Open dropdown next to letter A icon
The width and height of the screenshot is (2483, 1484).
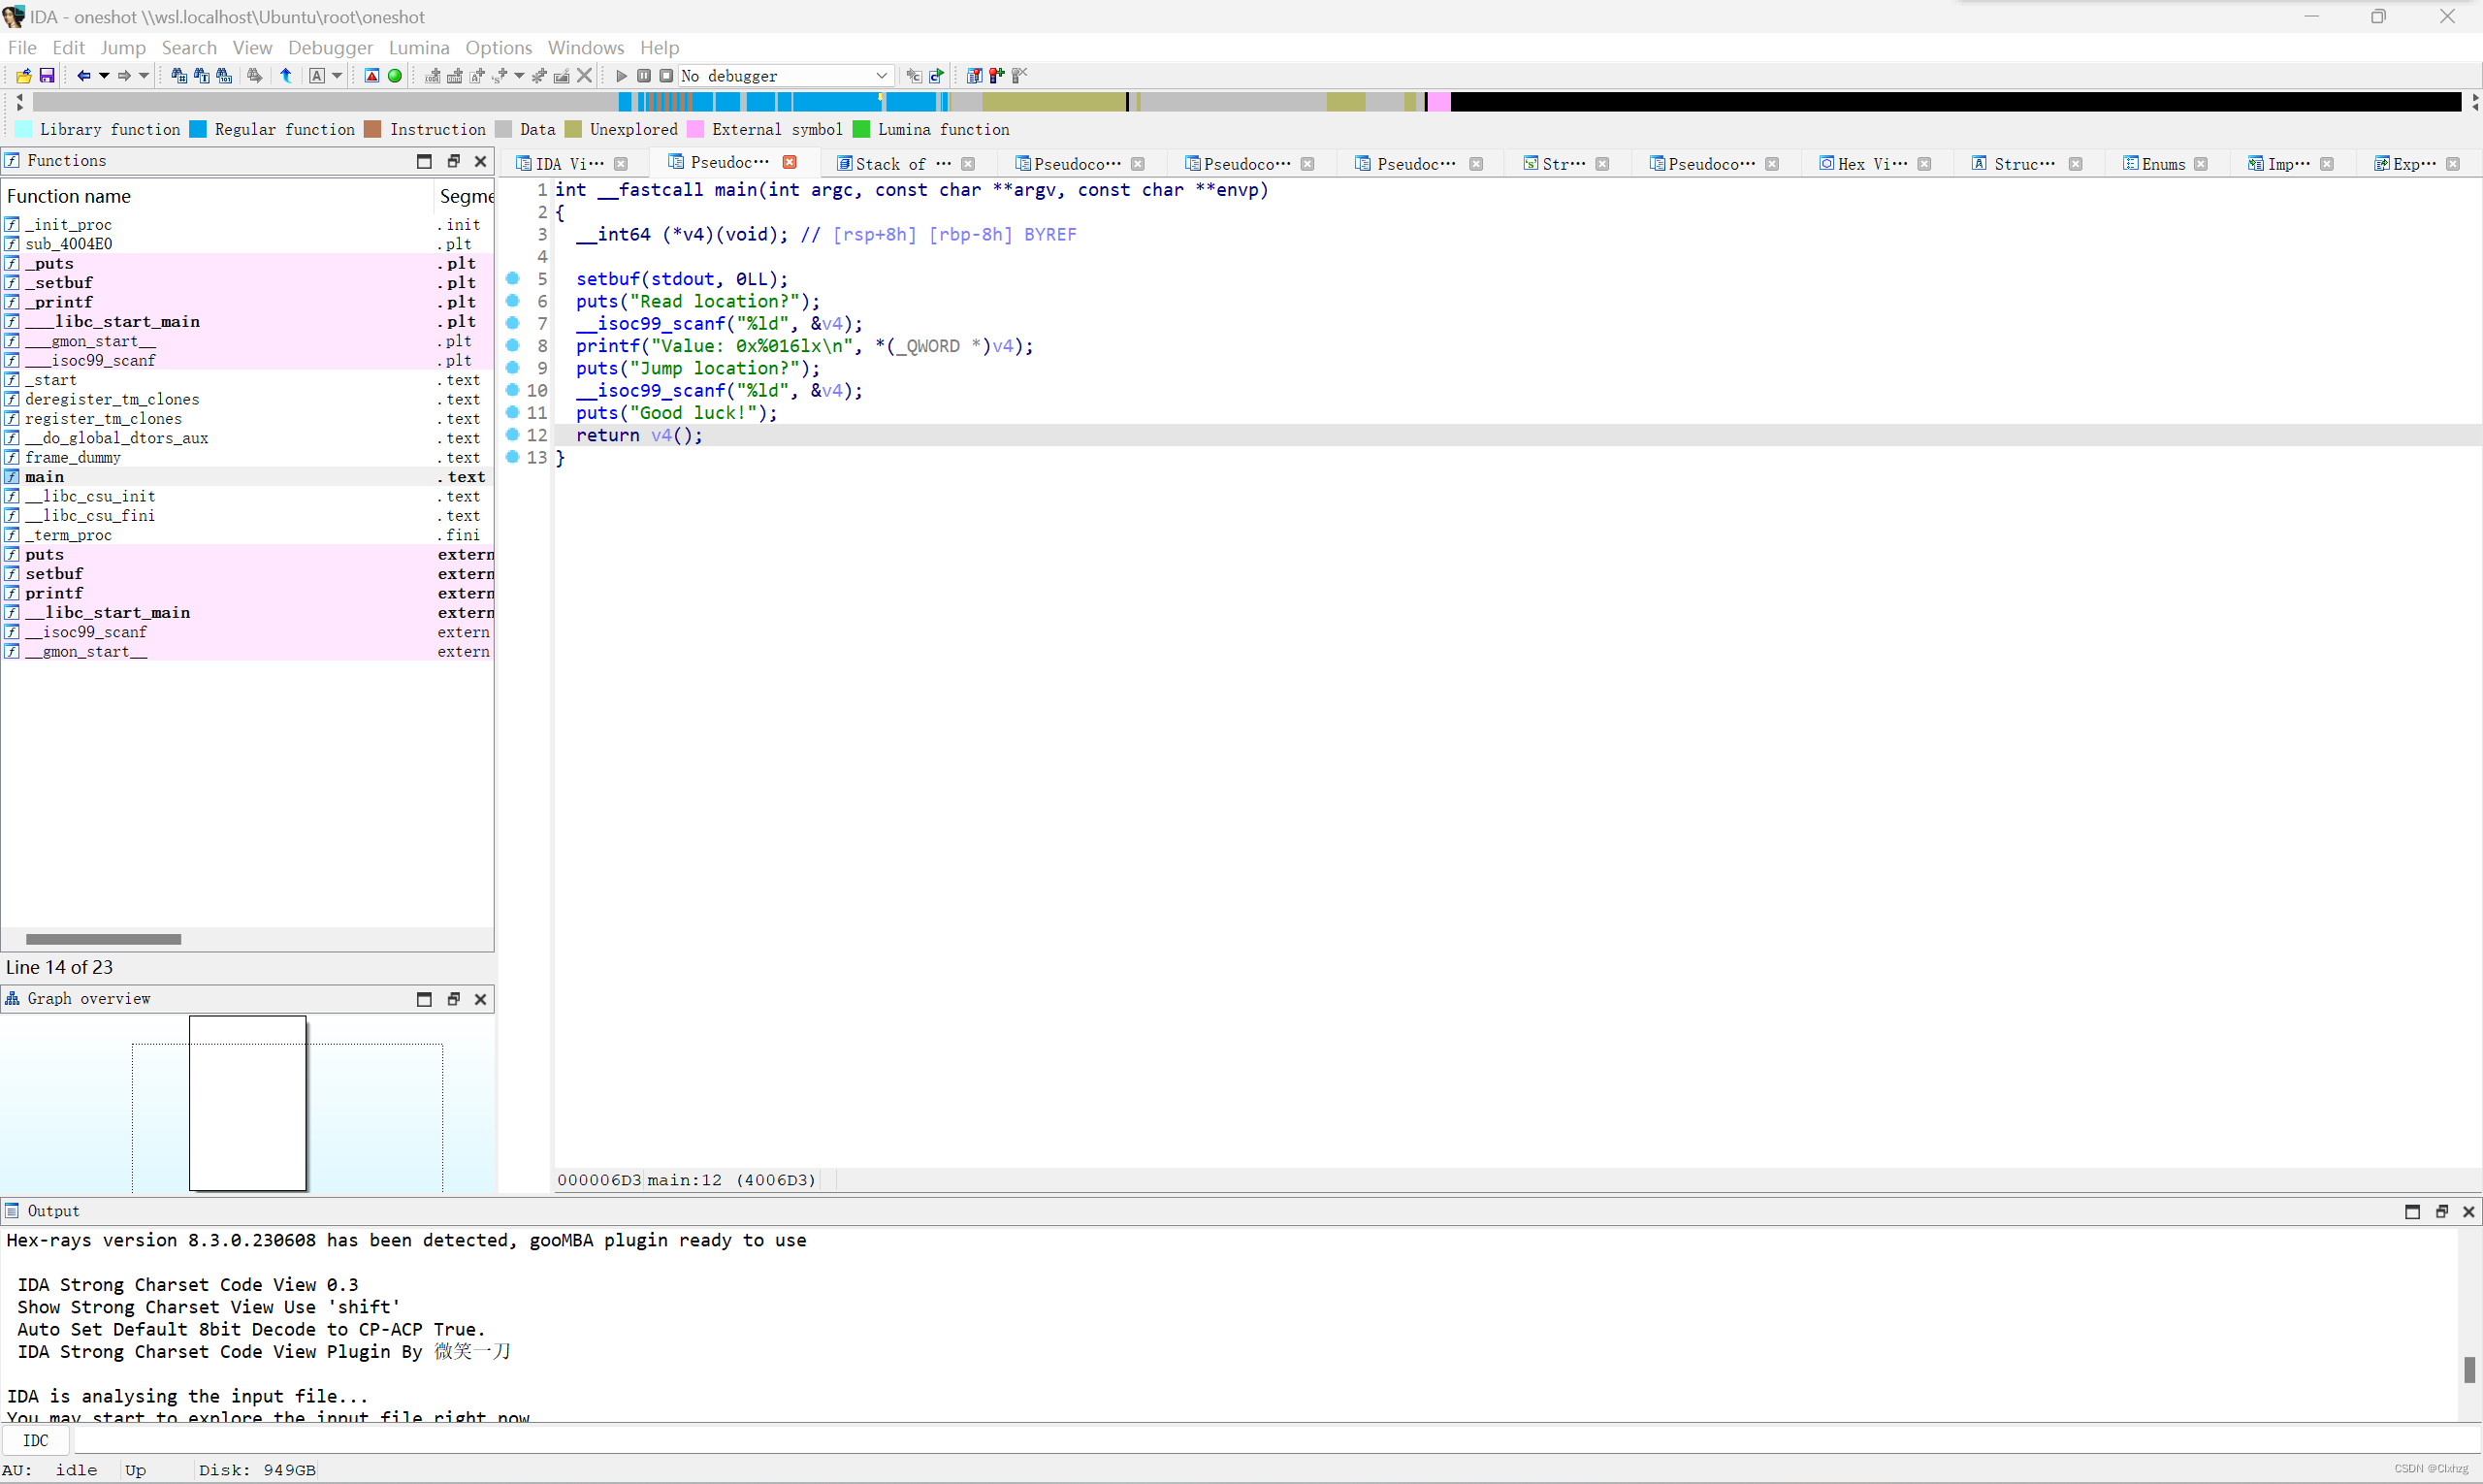tap(338, 76)
